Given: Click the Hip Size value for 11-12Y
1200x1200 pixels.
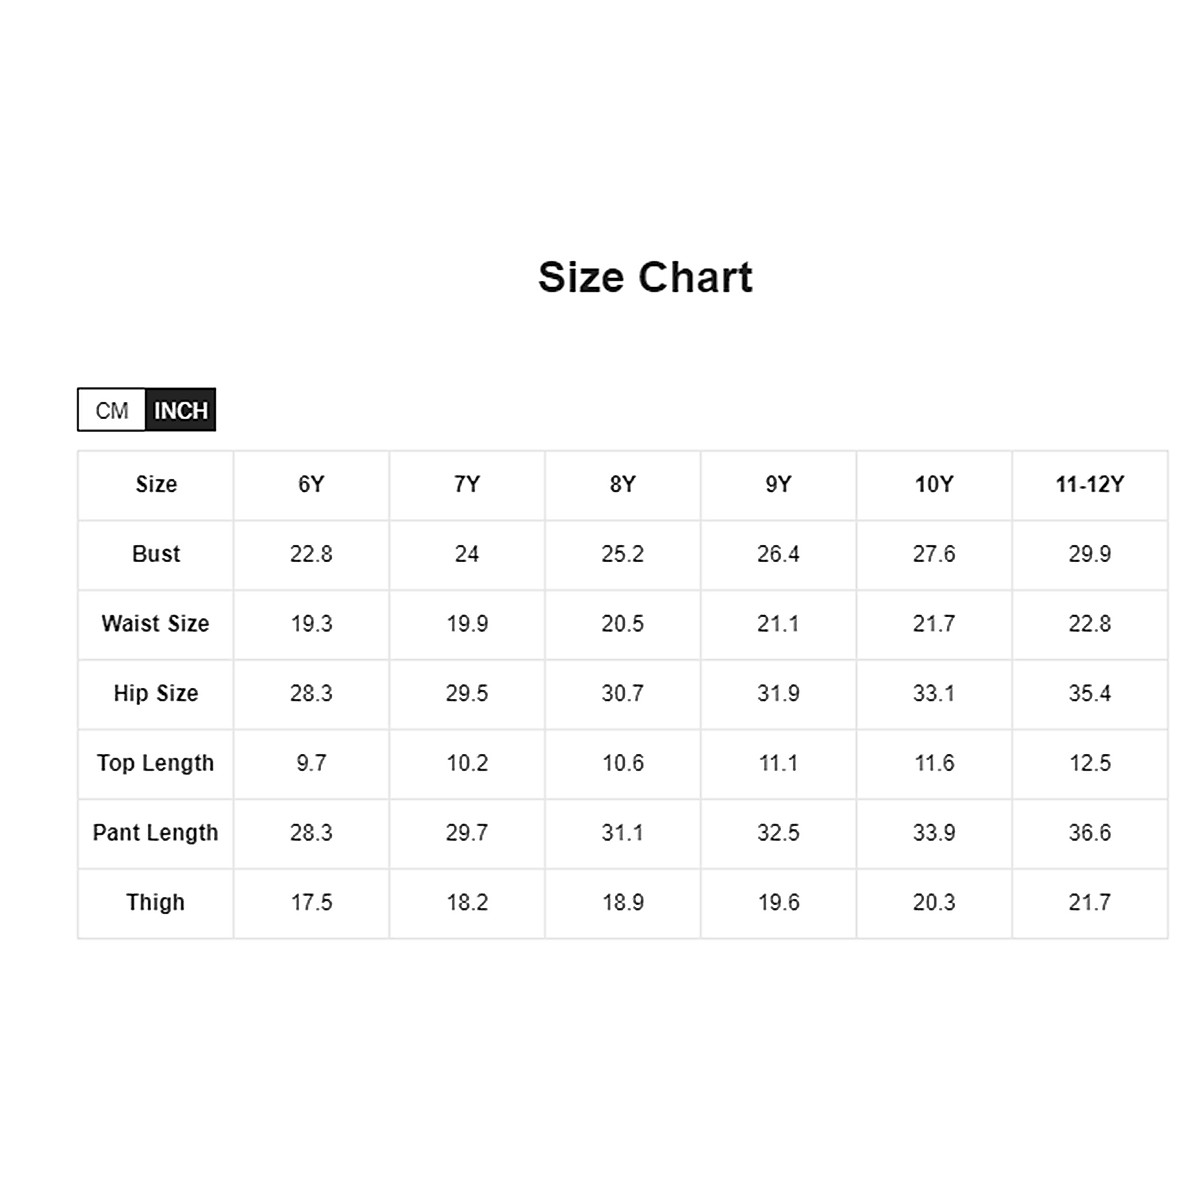Looking at the screenshot, I should 1089,694.
